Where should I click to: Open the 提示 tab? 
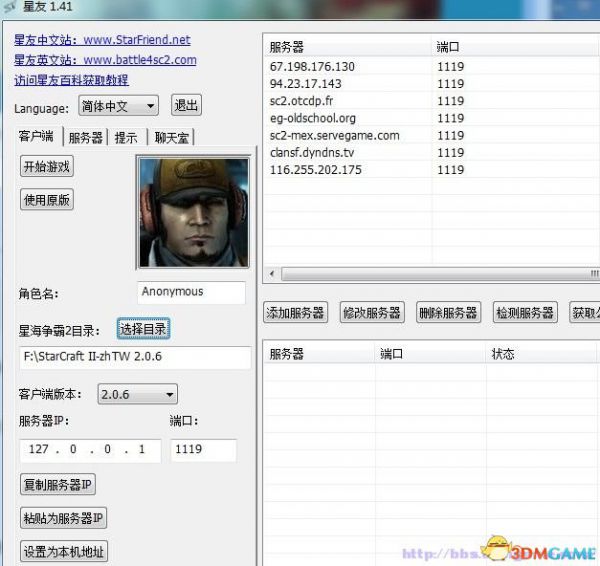[x=126, y=138]
